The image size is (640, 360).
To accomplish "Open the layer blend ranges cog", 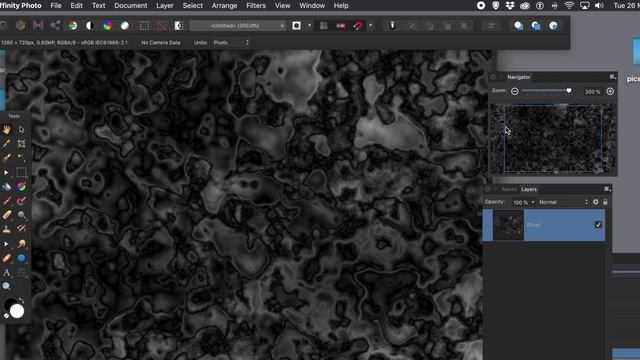I will [596, 202].
